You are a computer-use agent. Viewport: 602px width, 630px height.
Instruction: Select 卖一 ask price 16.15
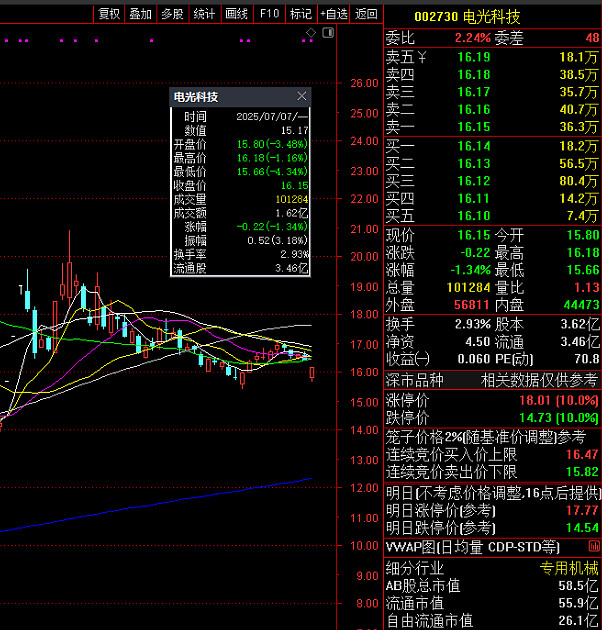474,127
